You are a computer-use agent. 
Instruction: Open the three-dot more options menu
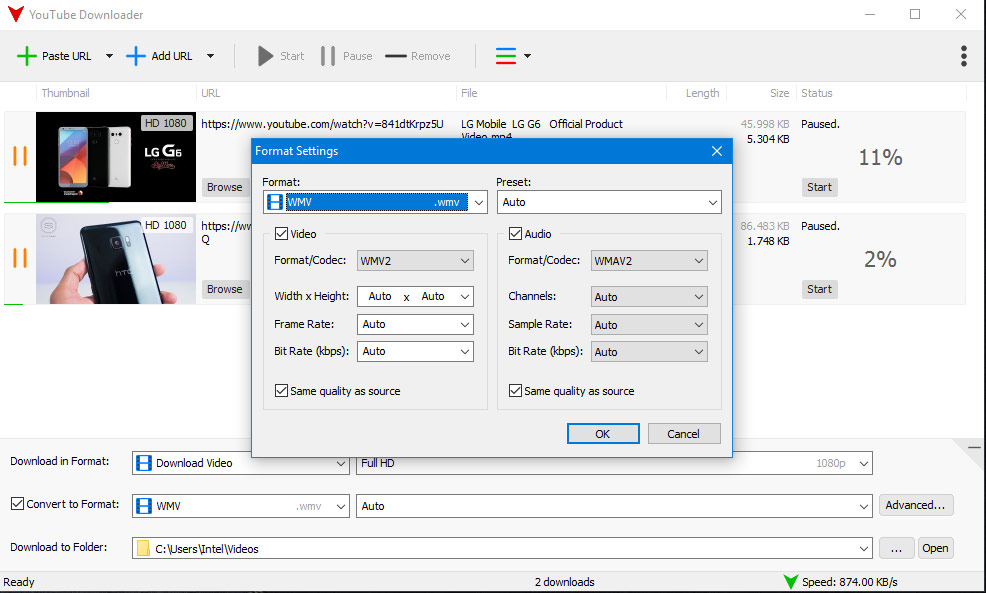[x=963, y=56]
